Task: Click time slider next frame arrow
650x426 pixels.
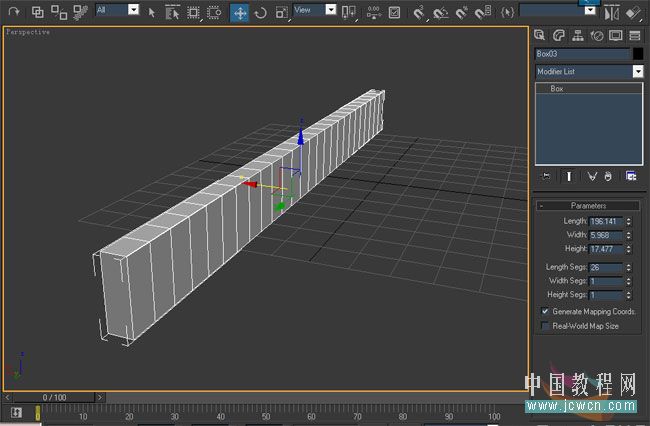Action: [99, 397]
